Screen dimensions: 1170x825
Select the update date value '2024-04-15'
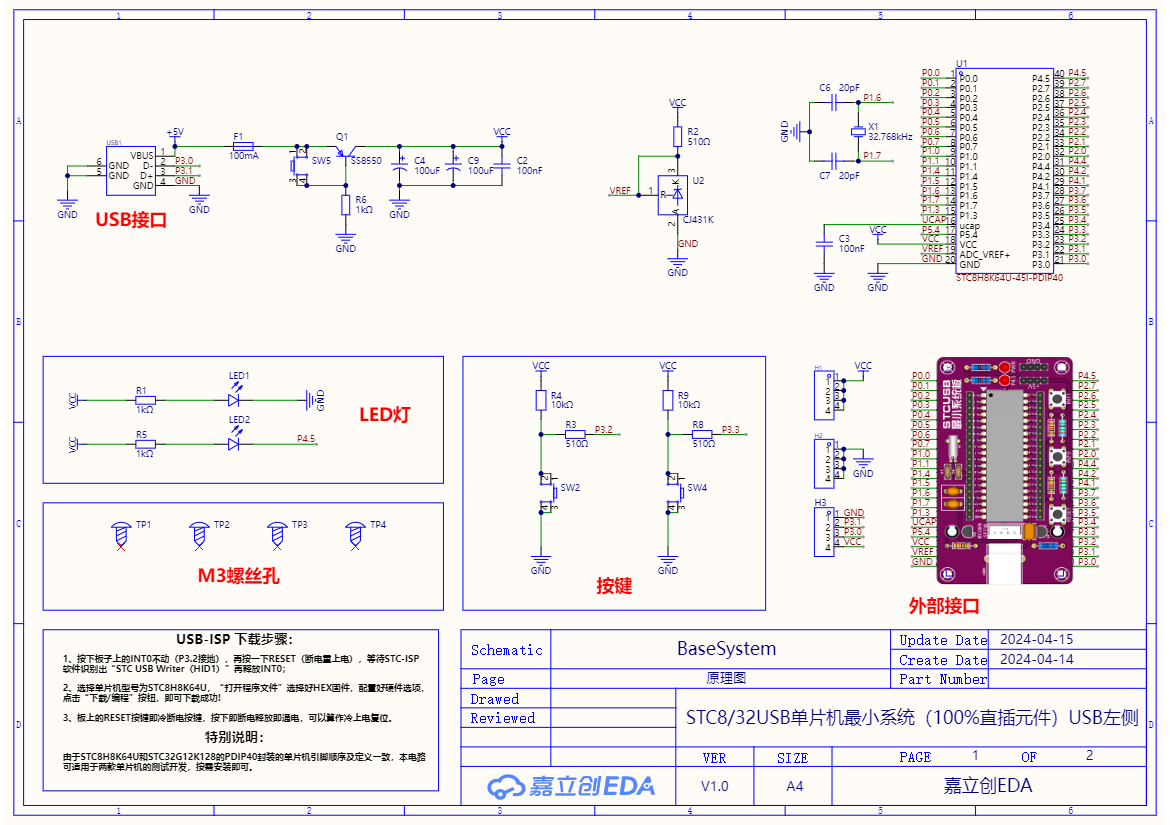pyautogui.click(x=1036, y=640)
